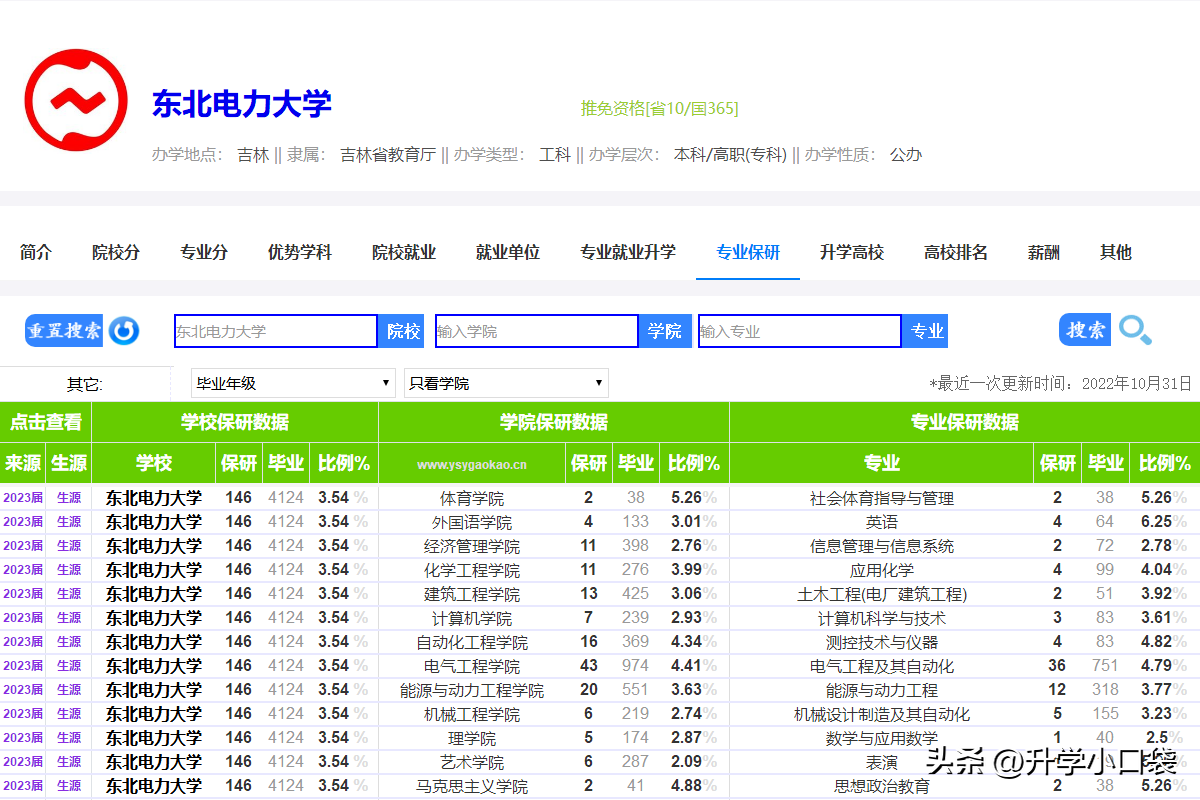Click the 经济管理学院 cell
The width and height of the screenshot is (1200, 800).
pos(472,546)
